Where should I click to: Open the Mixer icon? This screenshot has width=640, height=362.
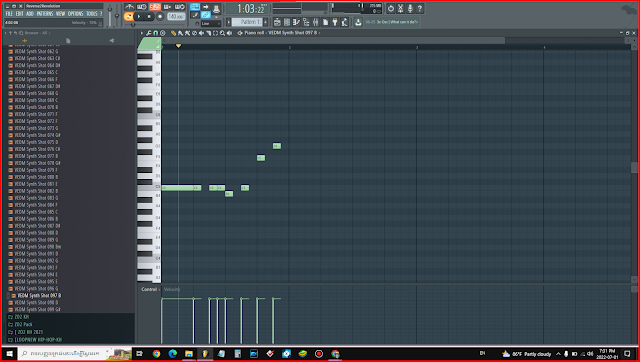click(x=316, y=22)
